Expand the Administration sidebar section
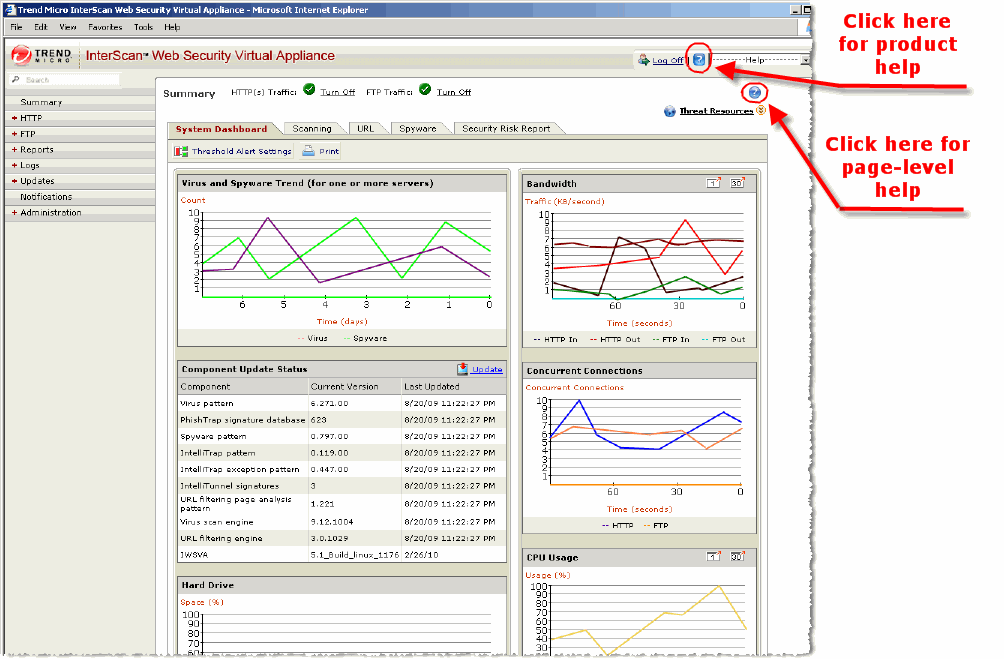 [50, 213]
